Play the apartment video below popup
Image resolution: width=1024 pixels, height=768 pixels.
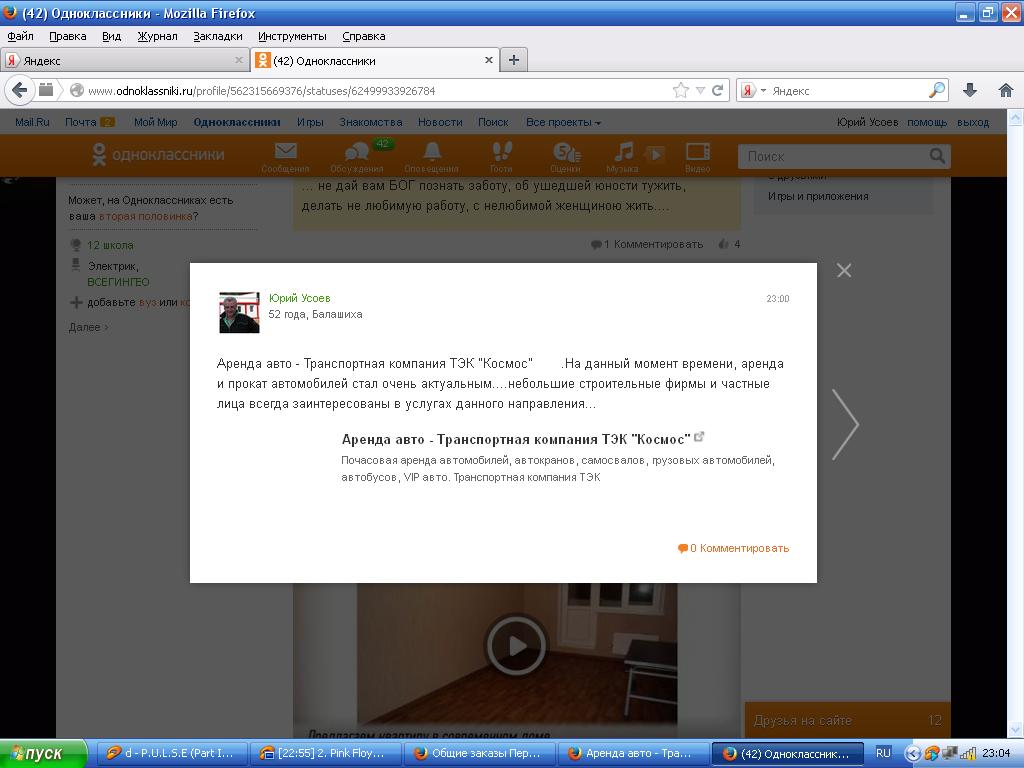517,645
